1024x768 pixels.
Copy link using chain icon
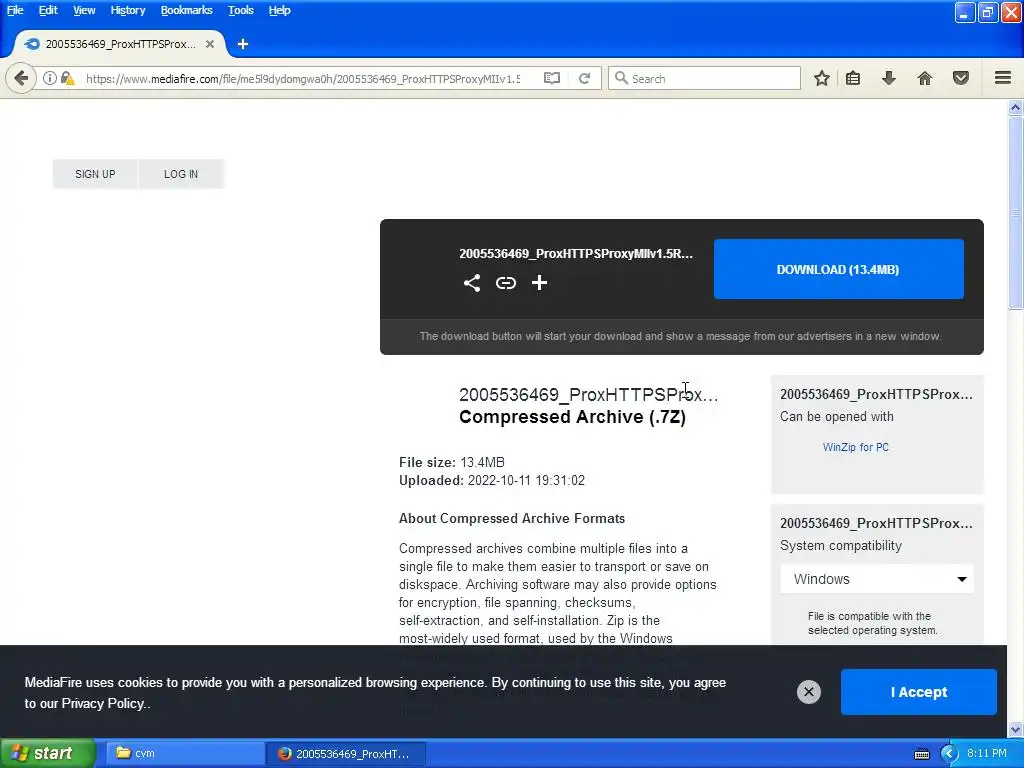[x=505, y=283]
